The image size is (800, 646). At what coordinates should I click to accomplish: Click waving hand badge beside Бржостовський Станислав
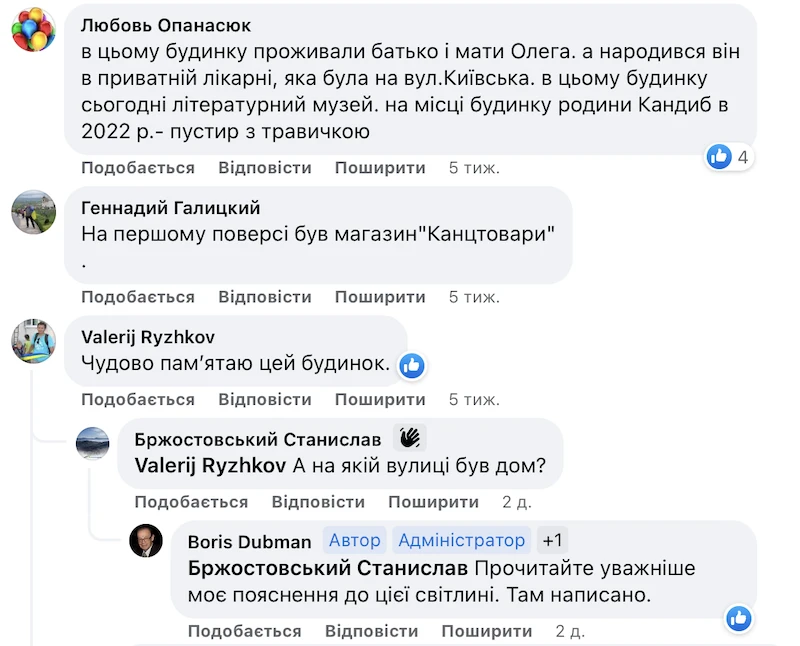(409, 438)
